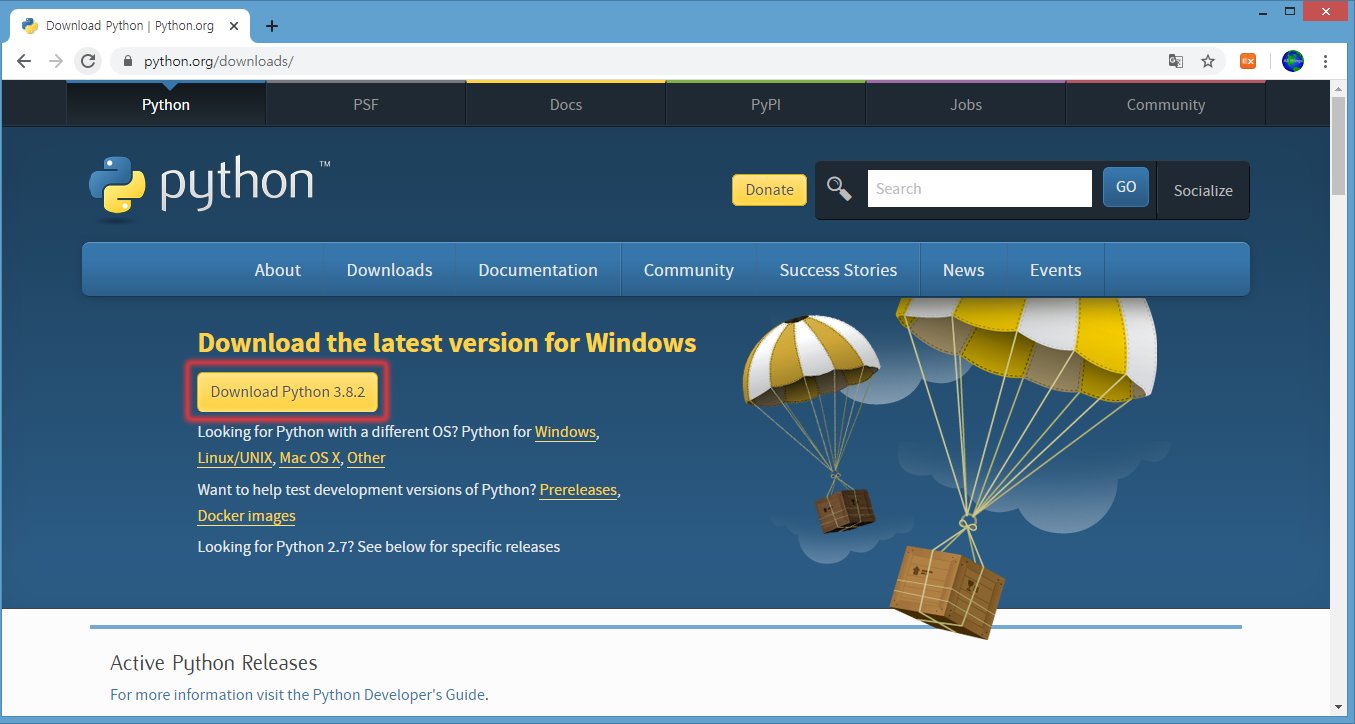This screenshot has width=1355, height=724.
Task: Open the Documentation menu
Action: (x=538, y=270)
